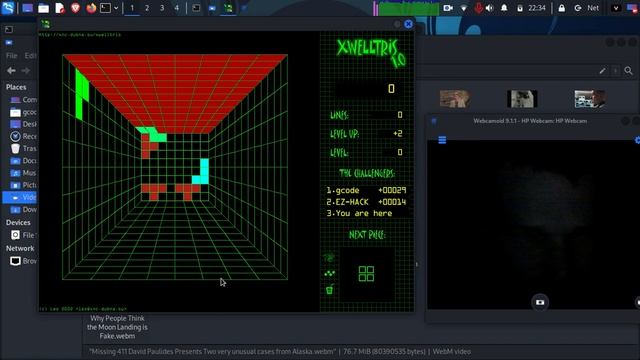Switch to workspace 1
Image resolution: width=640 pixels, height=360 pixels.
tap(132, 8)
